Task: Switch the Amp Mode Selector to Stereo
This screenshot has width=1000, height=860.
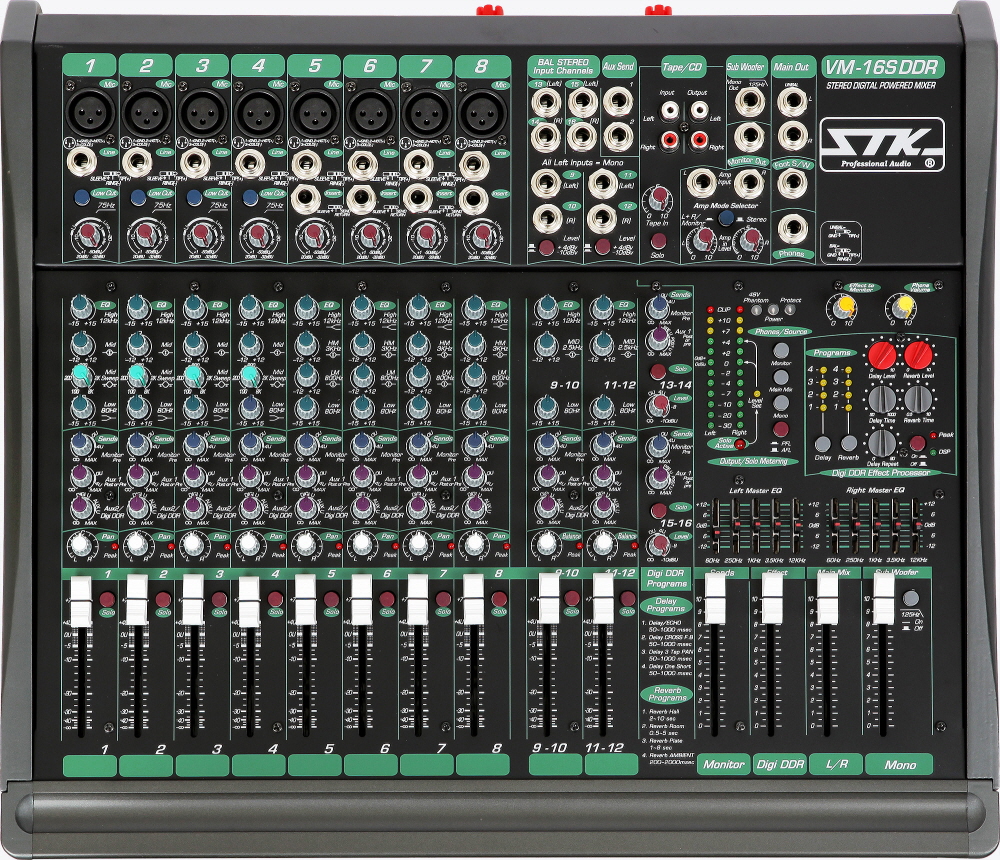Action: tap(726, 219)
